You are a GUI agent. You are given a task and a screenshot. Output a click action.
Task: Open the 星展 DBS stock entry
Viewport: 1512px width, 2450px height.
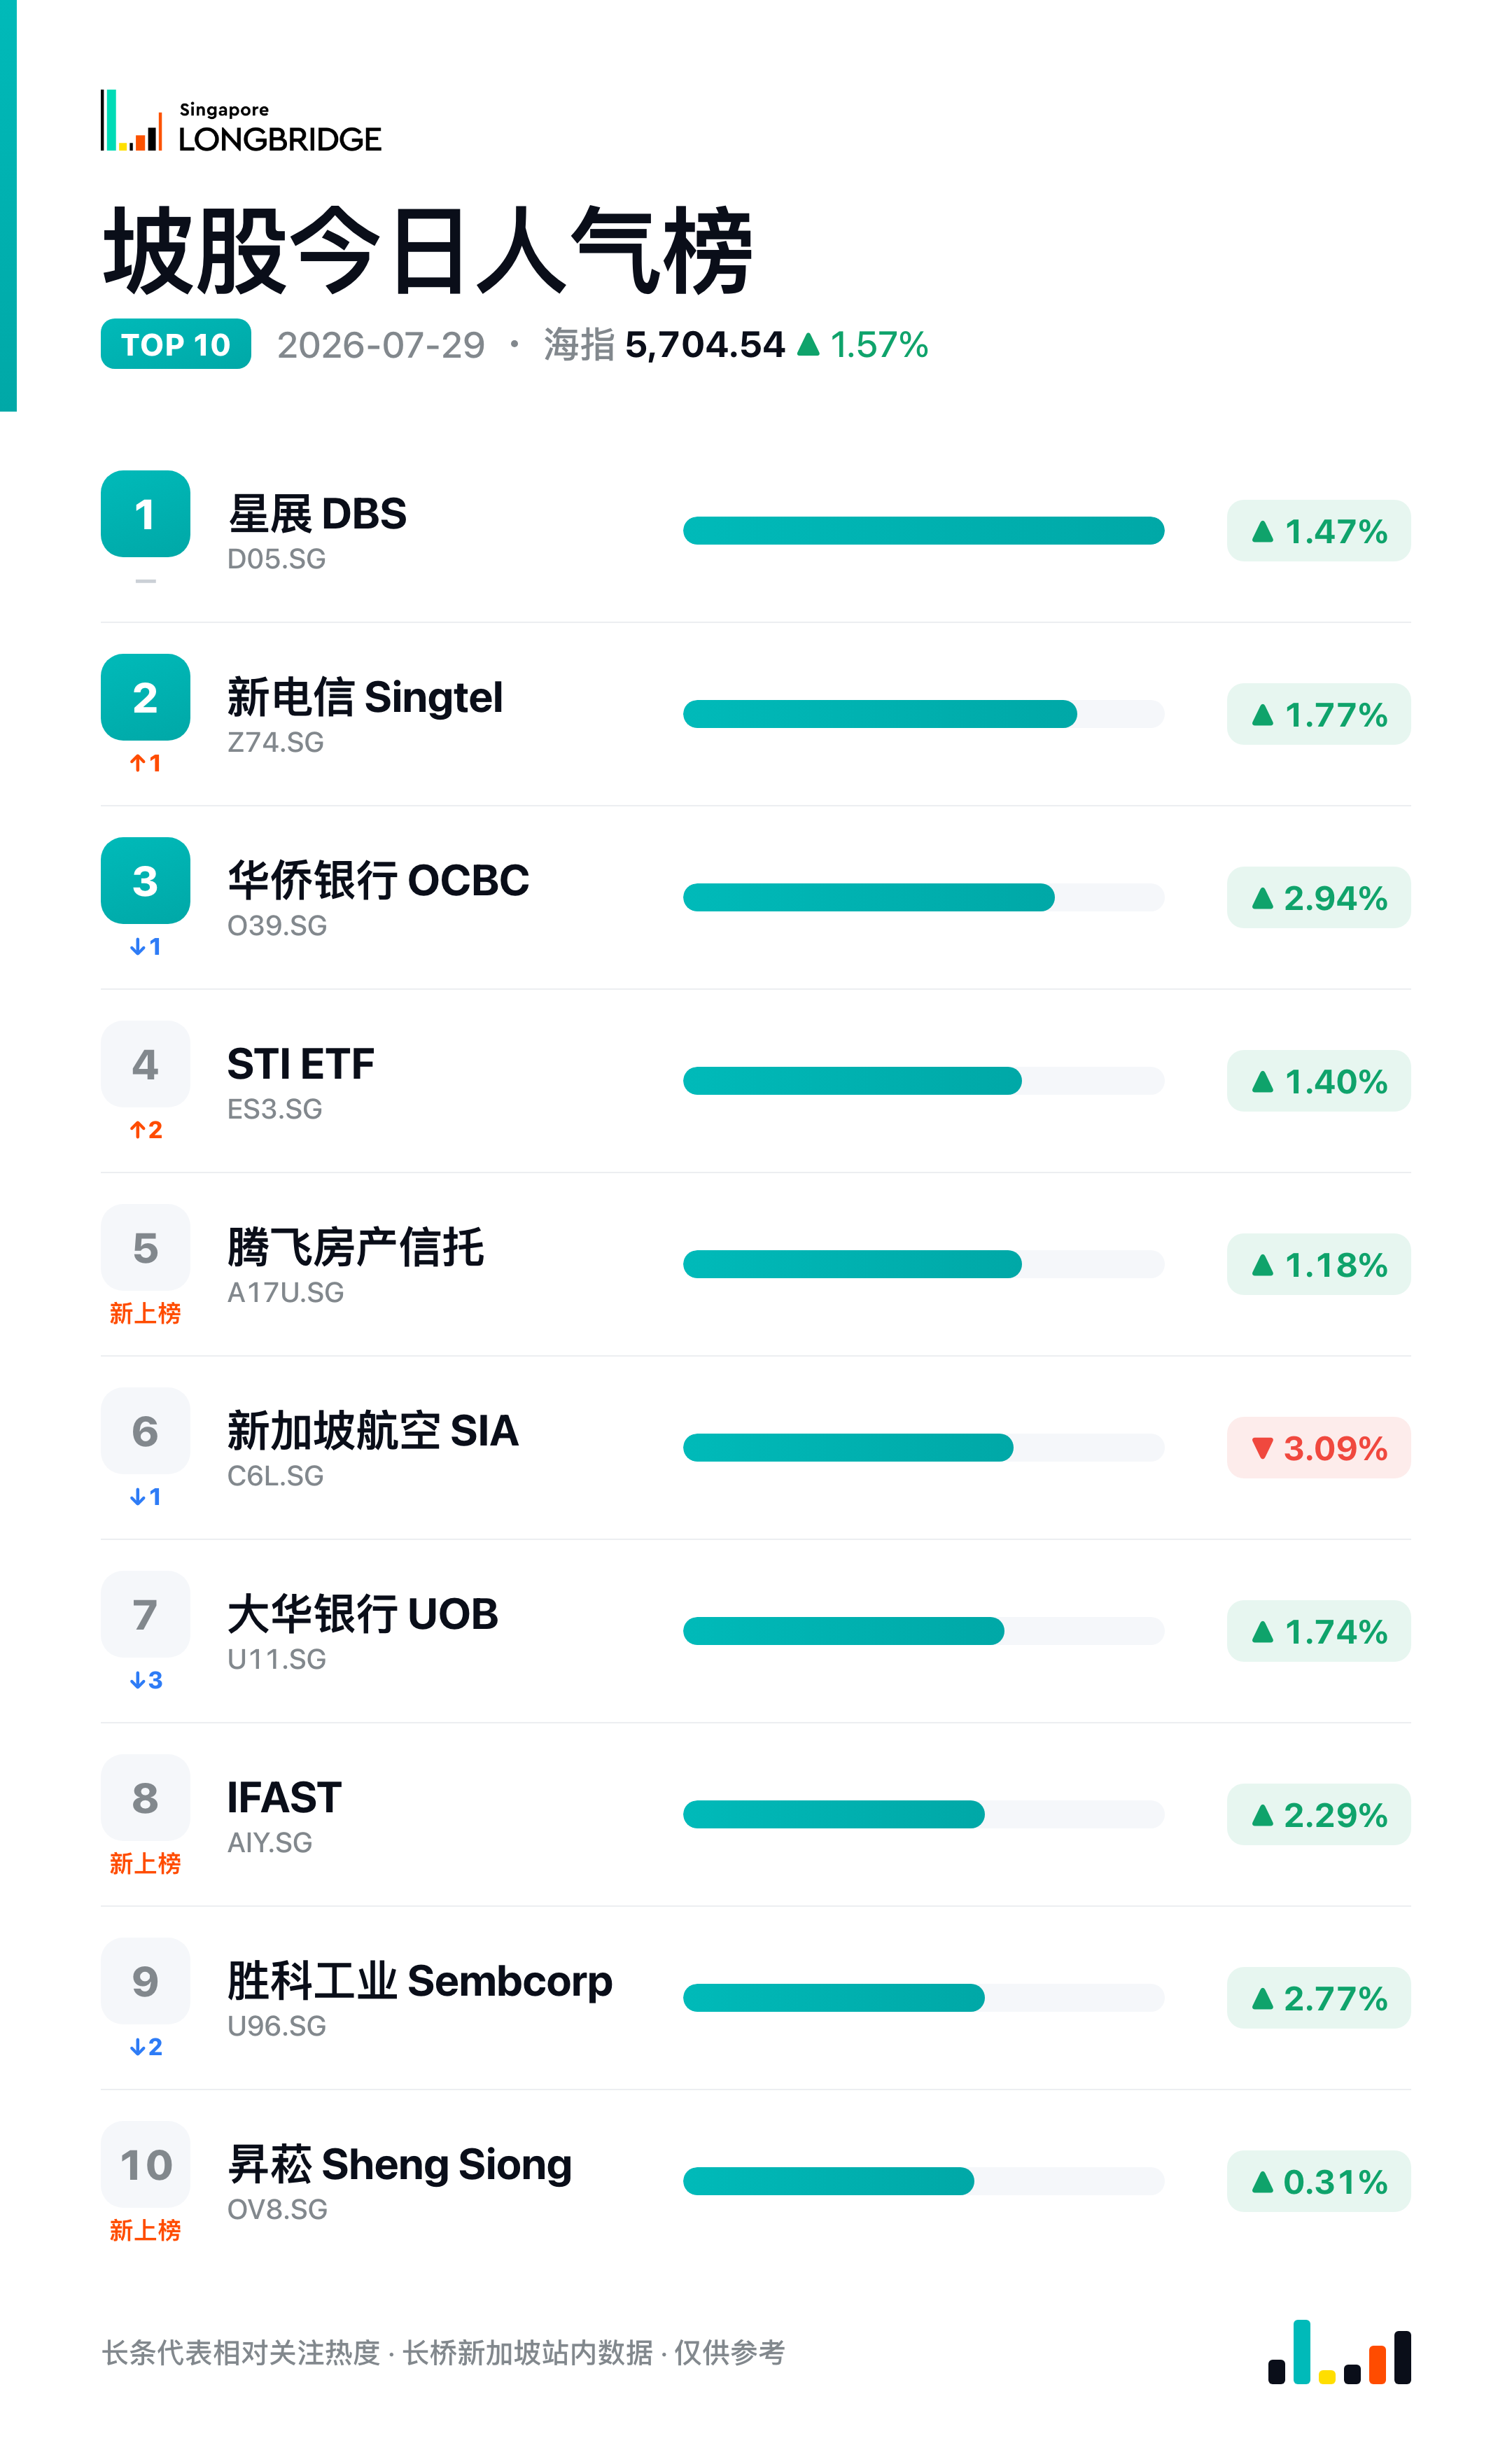tap(317, 530)
